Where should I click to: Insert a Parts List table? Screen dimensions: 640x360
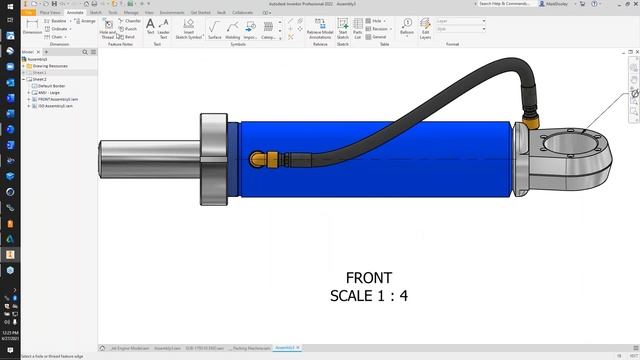tap(358, 29)
